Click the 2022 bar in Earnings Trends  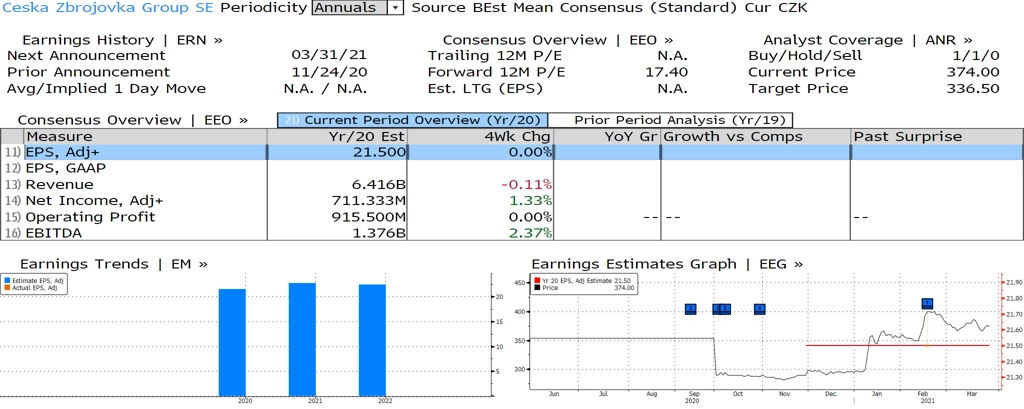372,340
